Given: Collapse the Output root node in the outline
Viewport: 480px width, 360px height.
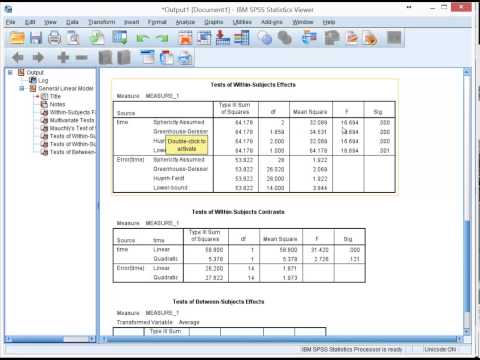Looking at the screenshot, I should click(10, 72).
